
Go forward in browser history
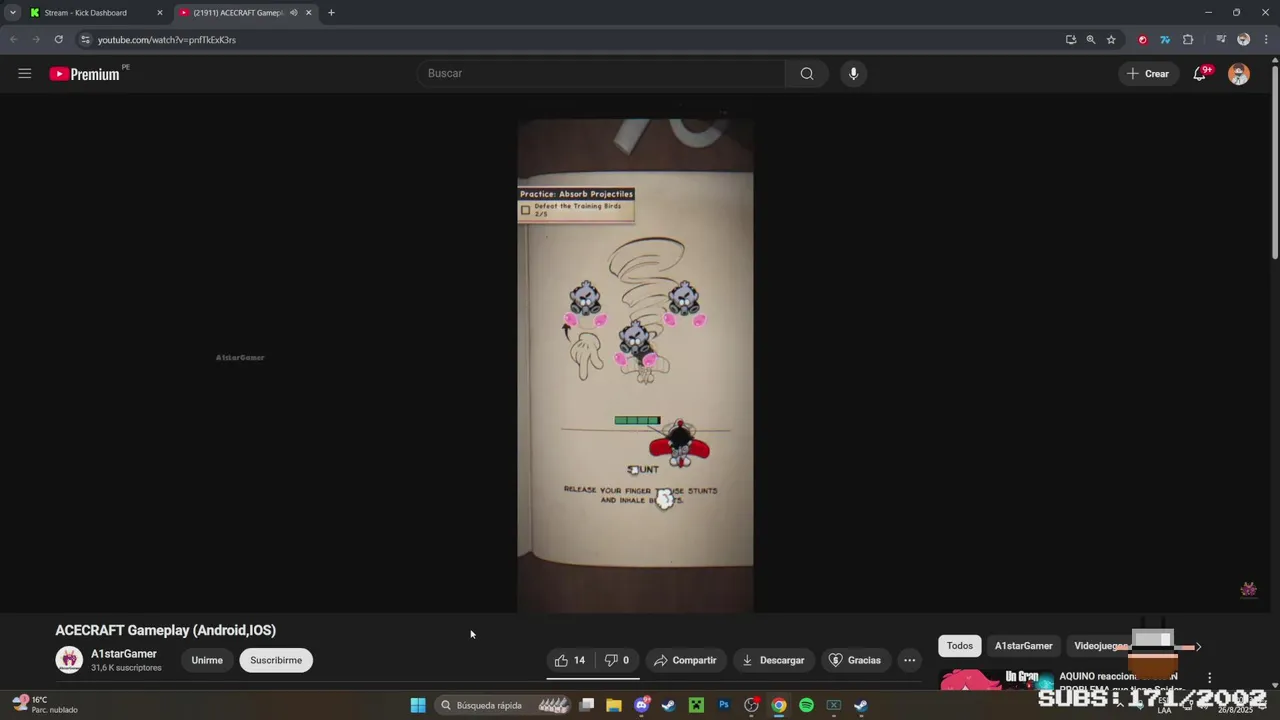[36, 40]
